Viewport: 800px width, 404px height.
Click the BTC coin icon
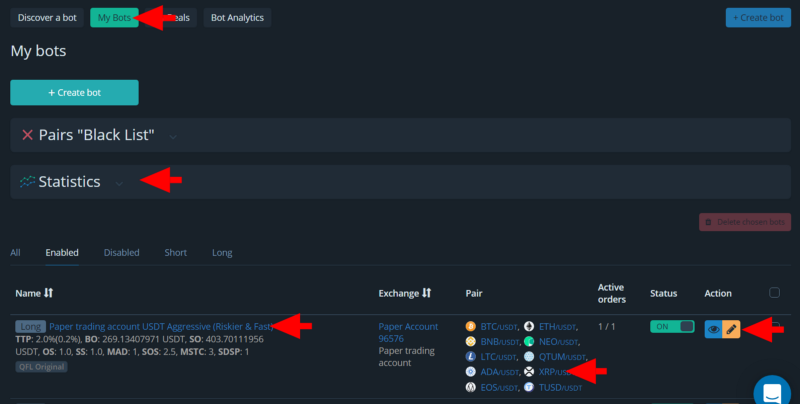click(470, 326)
